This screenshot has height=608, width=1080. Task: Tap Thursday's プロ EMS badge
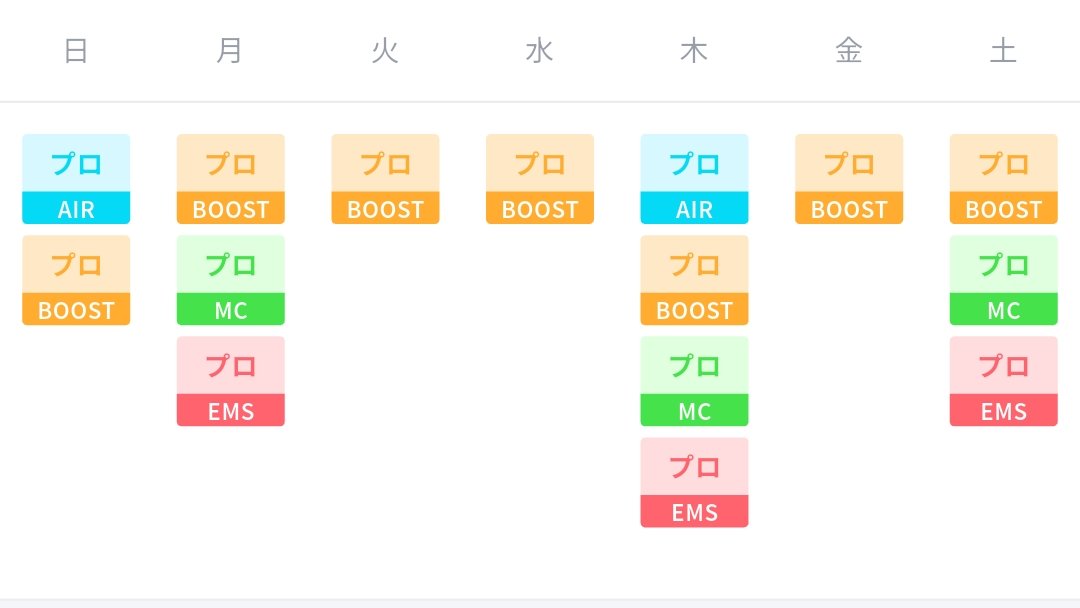click(x=694, y=482)
